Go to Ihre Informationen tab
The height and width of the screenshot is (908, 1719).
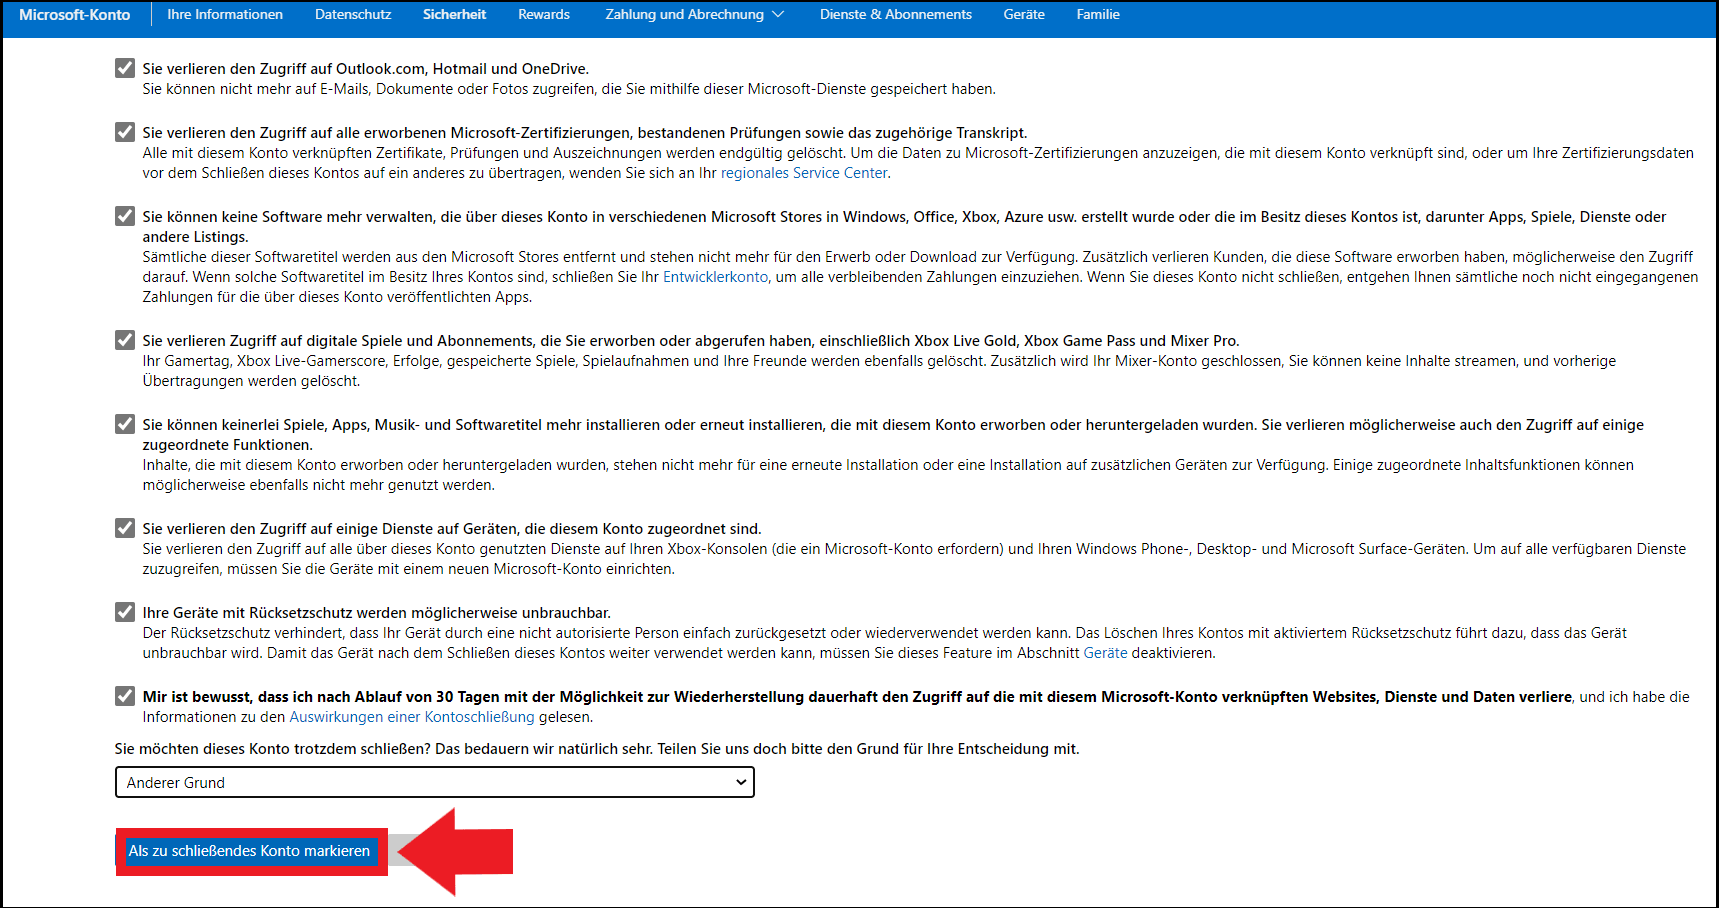click(225, 14)
